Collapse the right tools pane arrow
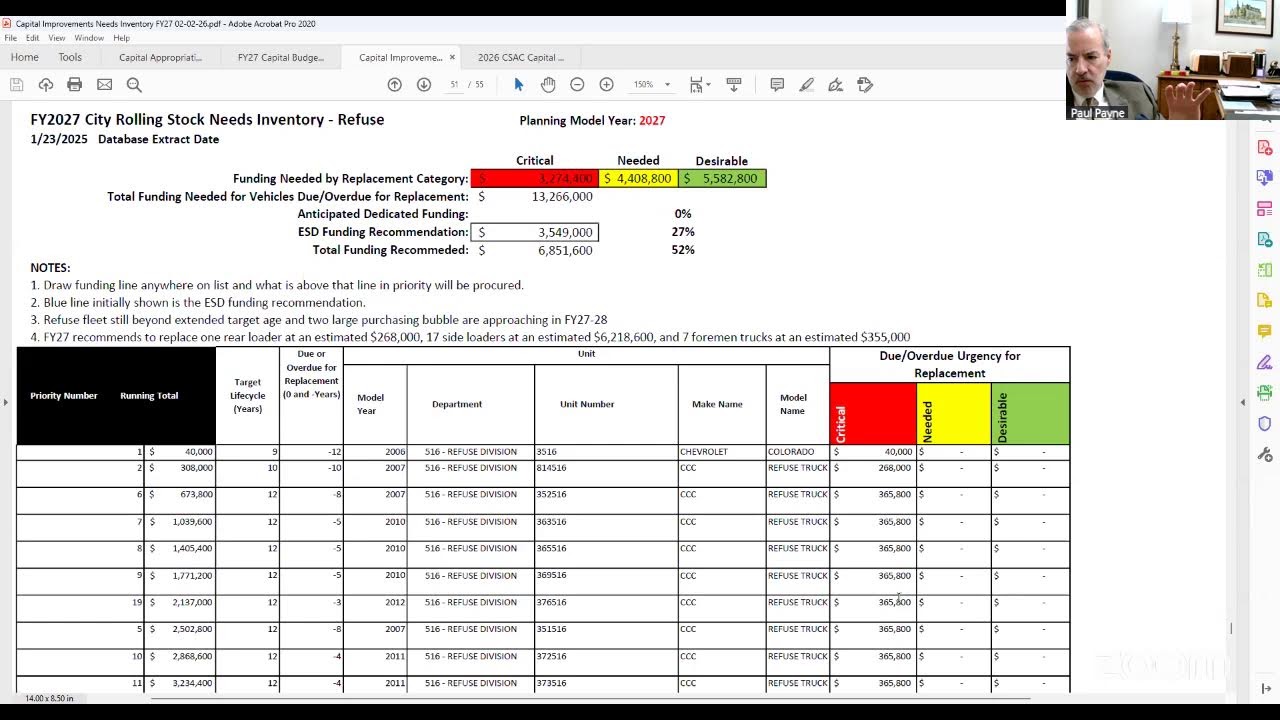 coord(1243,402)
